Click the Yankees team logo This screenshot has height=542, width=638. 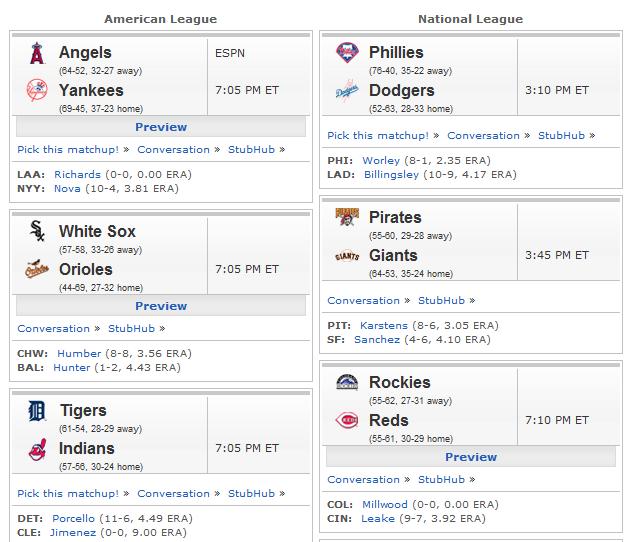click(x=37, y=90)
